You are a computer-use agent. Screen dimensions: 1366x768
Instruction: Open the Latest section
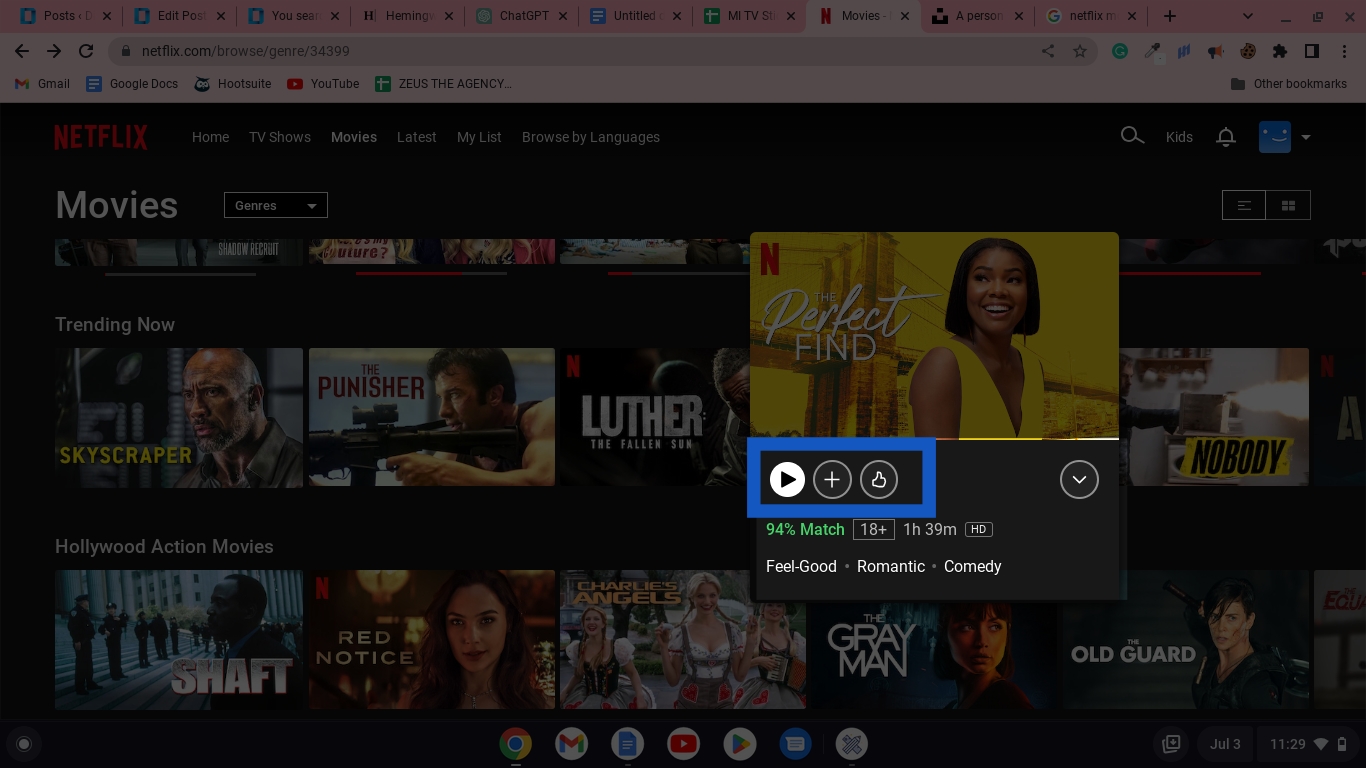click(416, 137)
